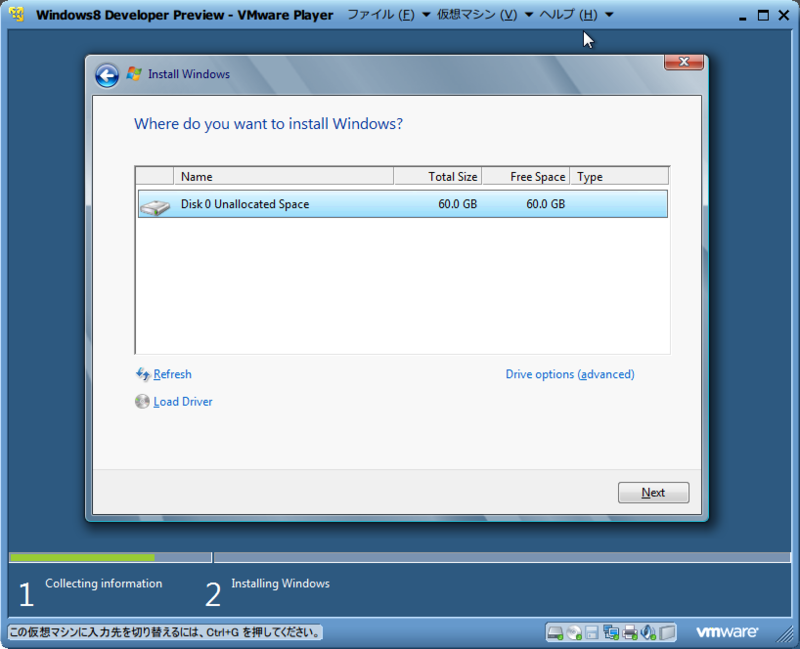Select the Disk 0 Unallocated Space row

click(403, 204)
